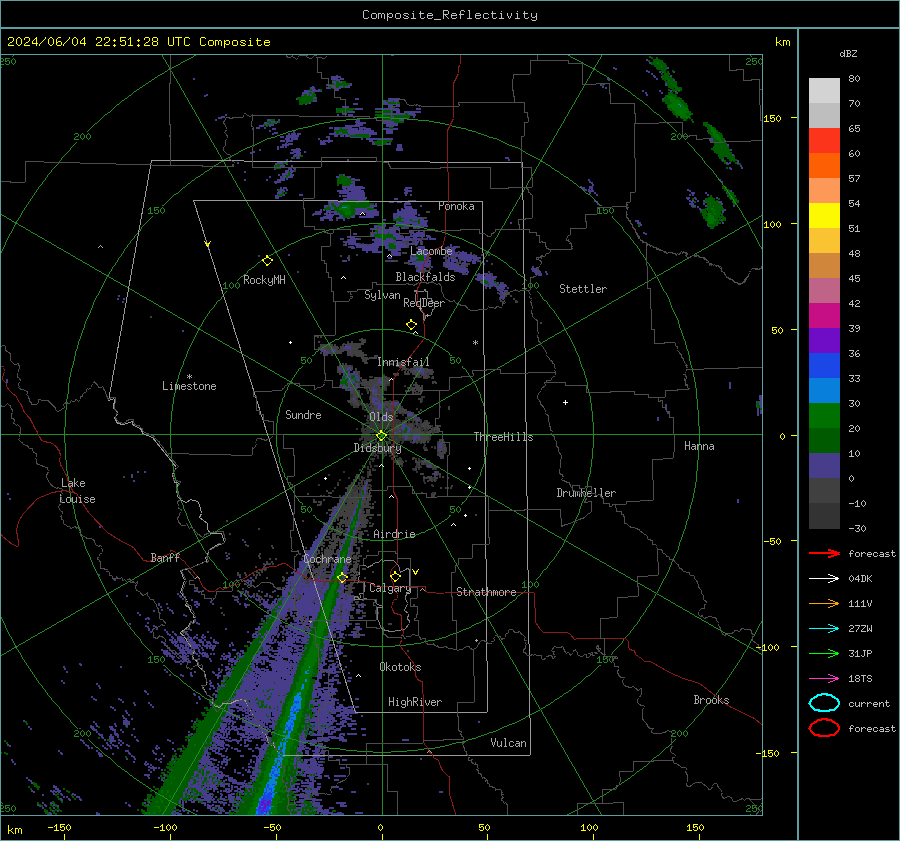Click the HighRiver city label

click(415, 702)
